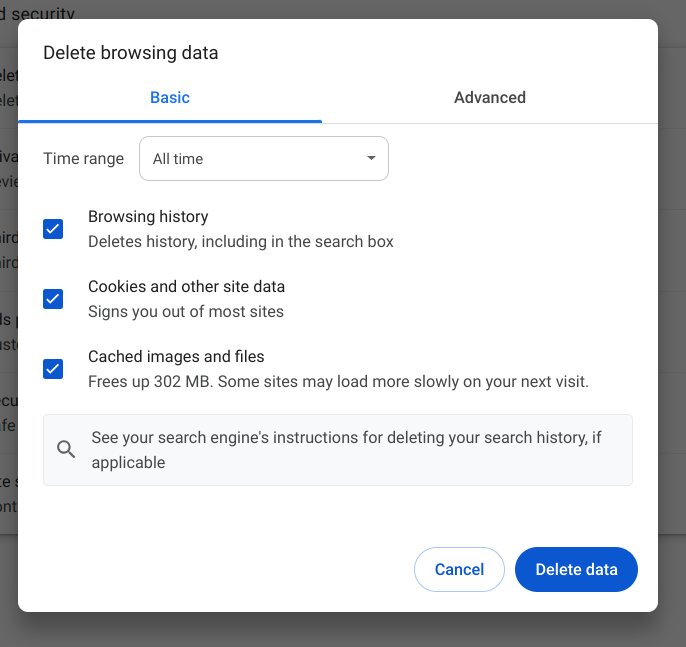Click the "Signs you out of most sites" description
The image size is (686, 647).
(x=186, y=312)
